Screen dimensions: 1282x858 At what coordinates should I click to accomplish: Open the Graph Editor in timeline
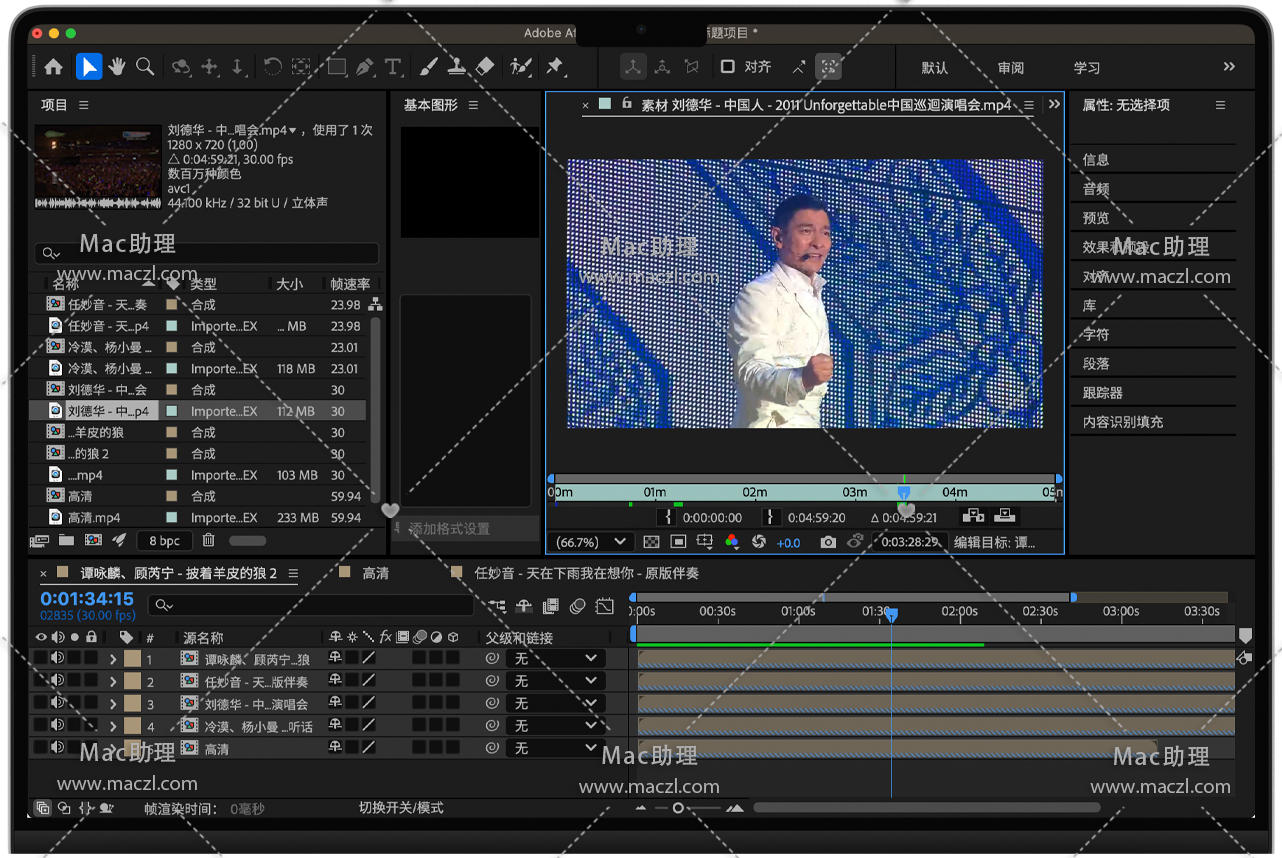tap(604, 606)
